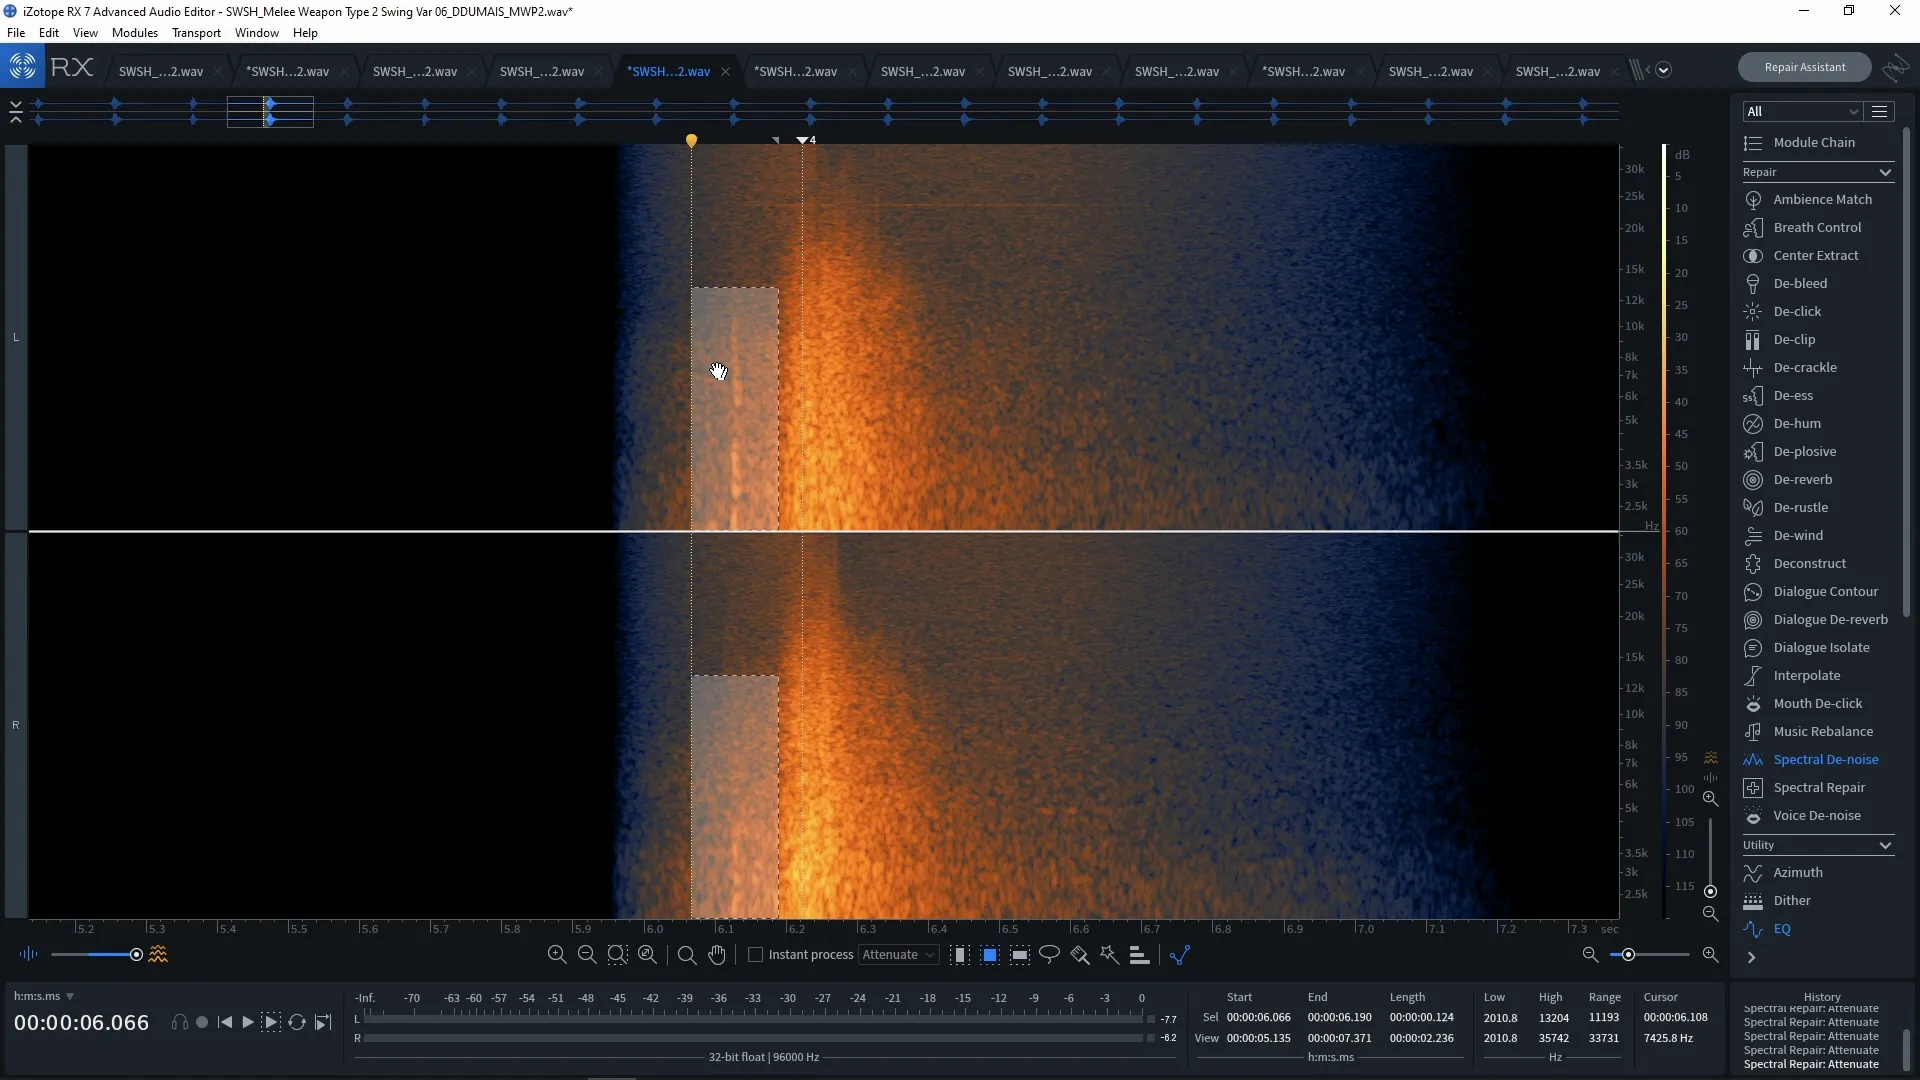Select the lasso selection tool
The image size is (1920, 1080).
point(1049,955)
